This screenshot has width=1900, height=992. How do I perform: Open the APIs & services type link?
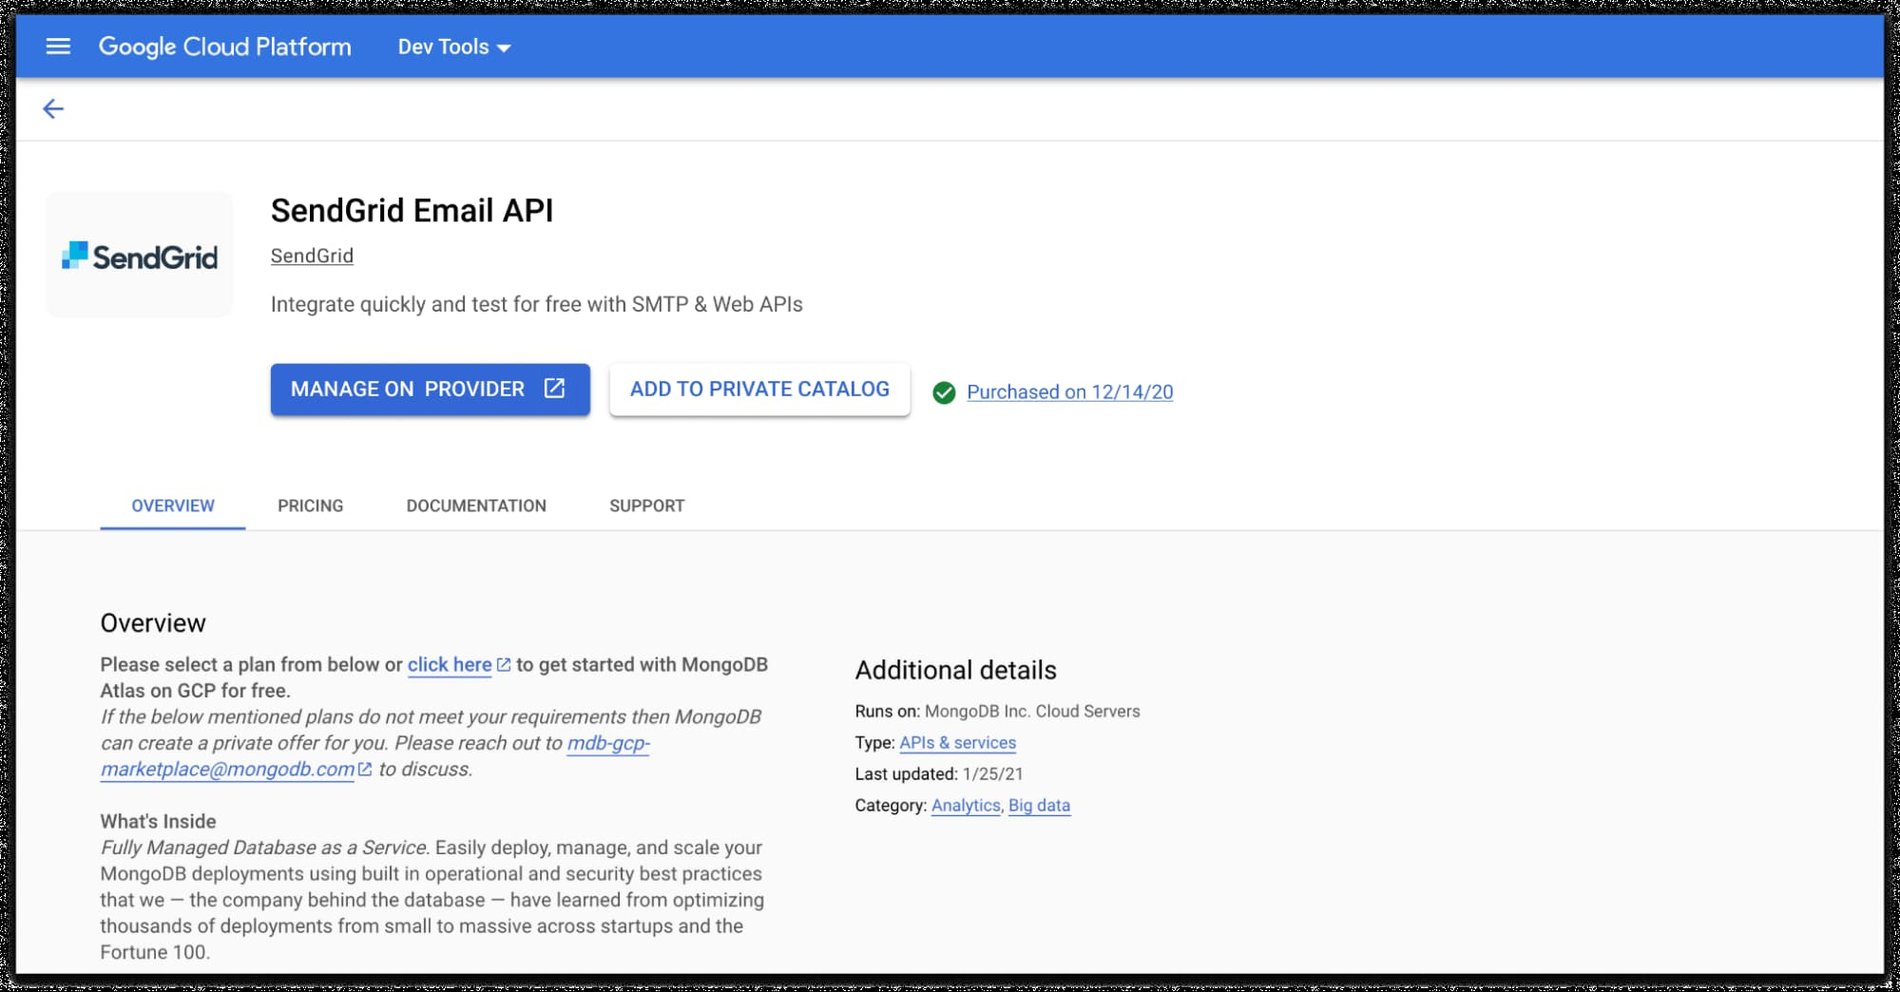pyautogui.click(x=958, y=743)
